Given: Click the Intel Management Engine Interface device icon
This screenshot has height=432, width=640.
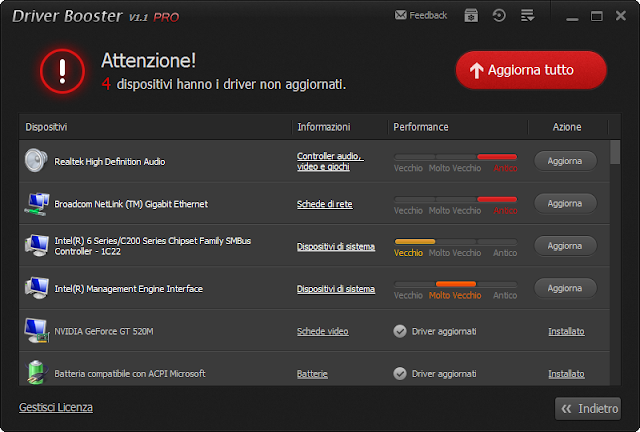Looking at the screenshot, I should click(x=37, y=289).
